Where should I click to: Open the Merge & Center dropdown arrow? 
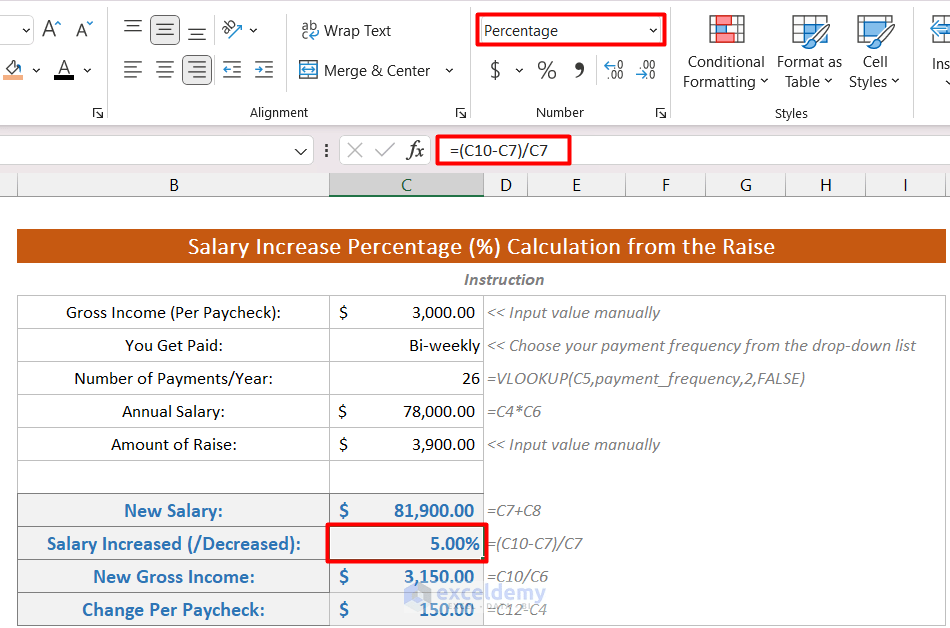point(450,70)
